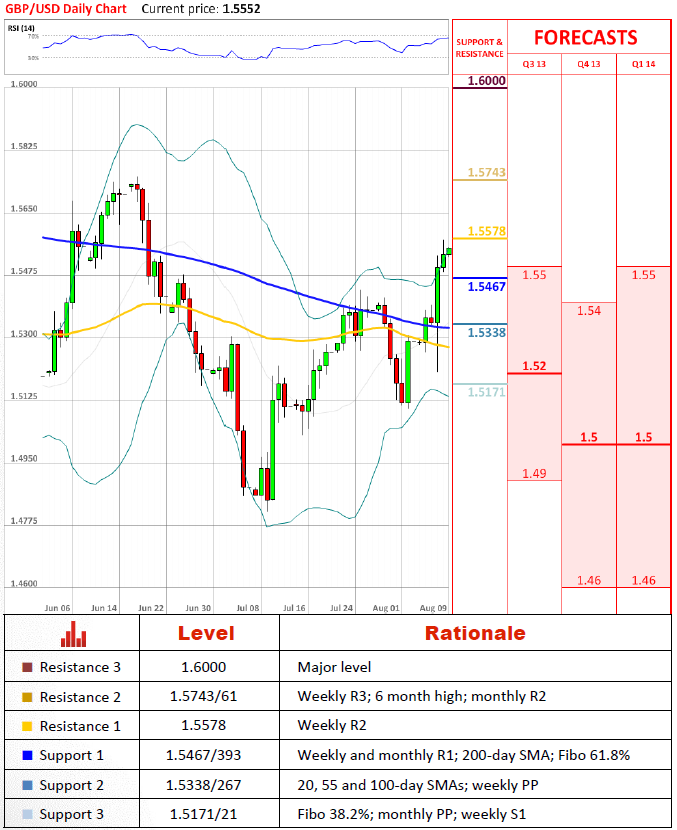The width and height of the screenshot is (677, 830).
Task: Click the Resistance 3 dark red swatch
Action: (x=27, y=667)
